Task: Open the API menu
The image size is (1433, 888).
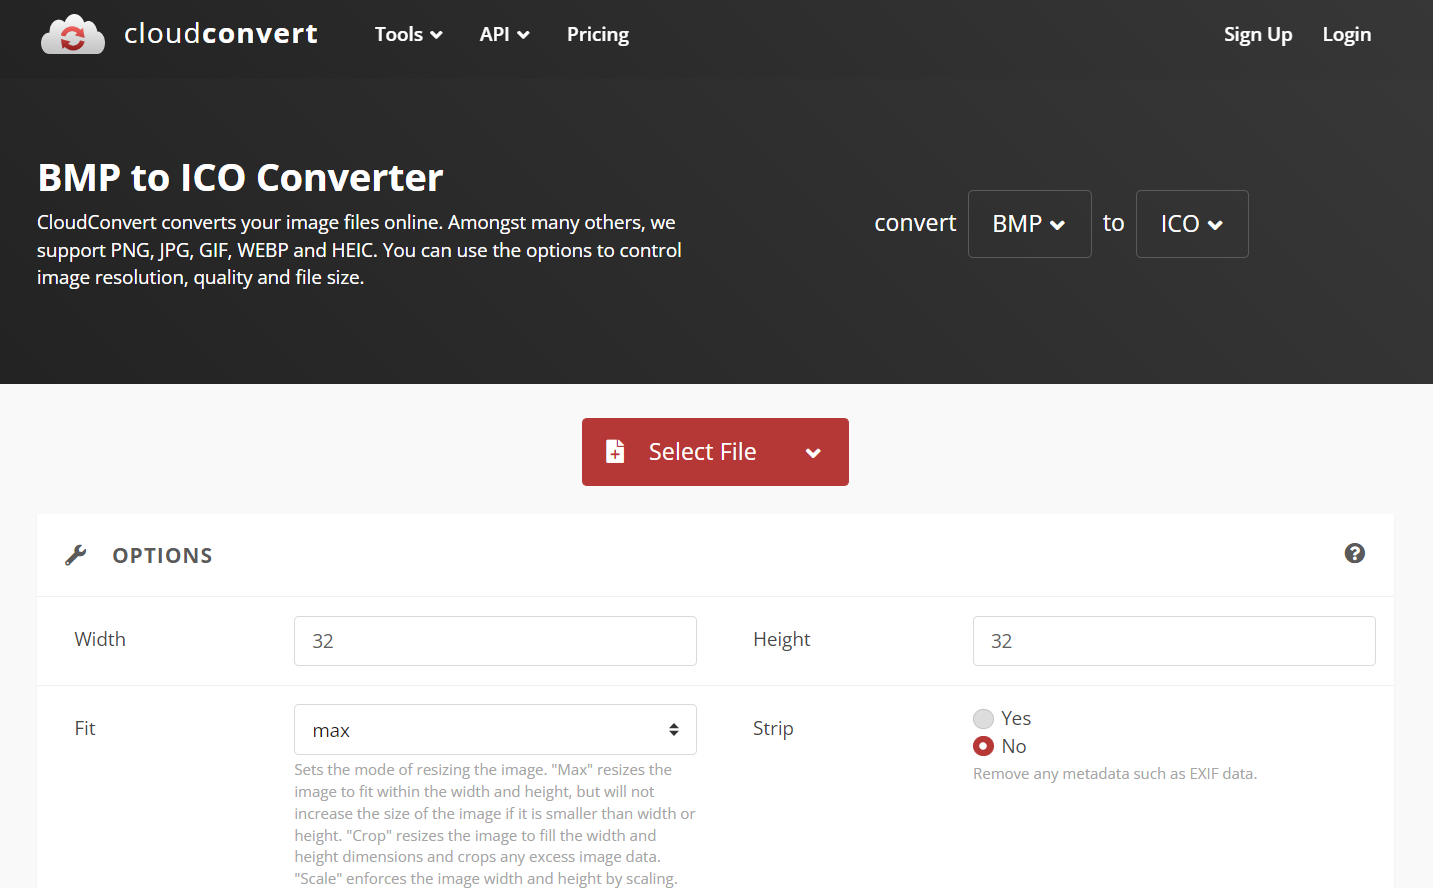Action: tap(504, 34)
